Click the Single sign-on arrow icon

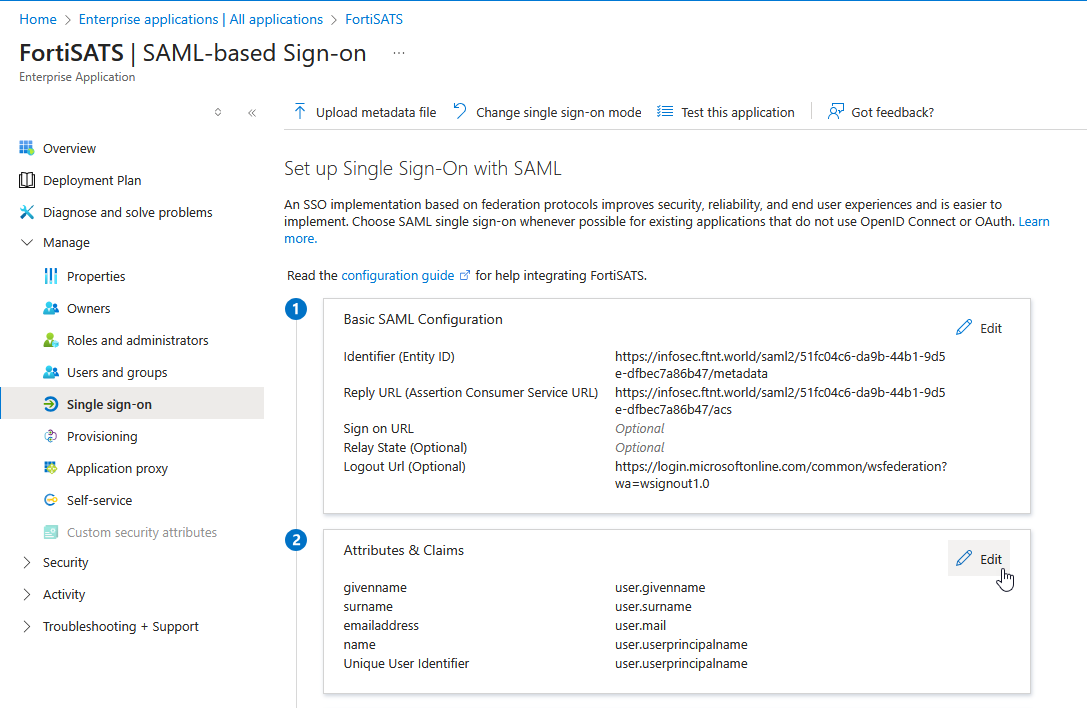[51, 404]
